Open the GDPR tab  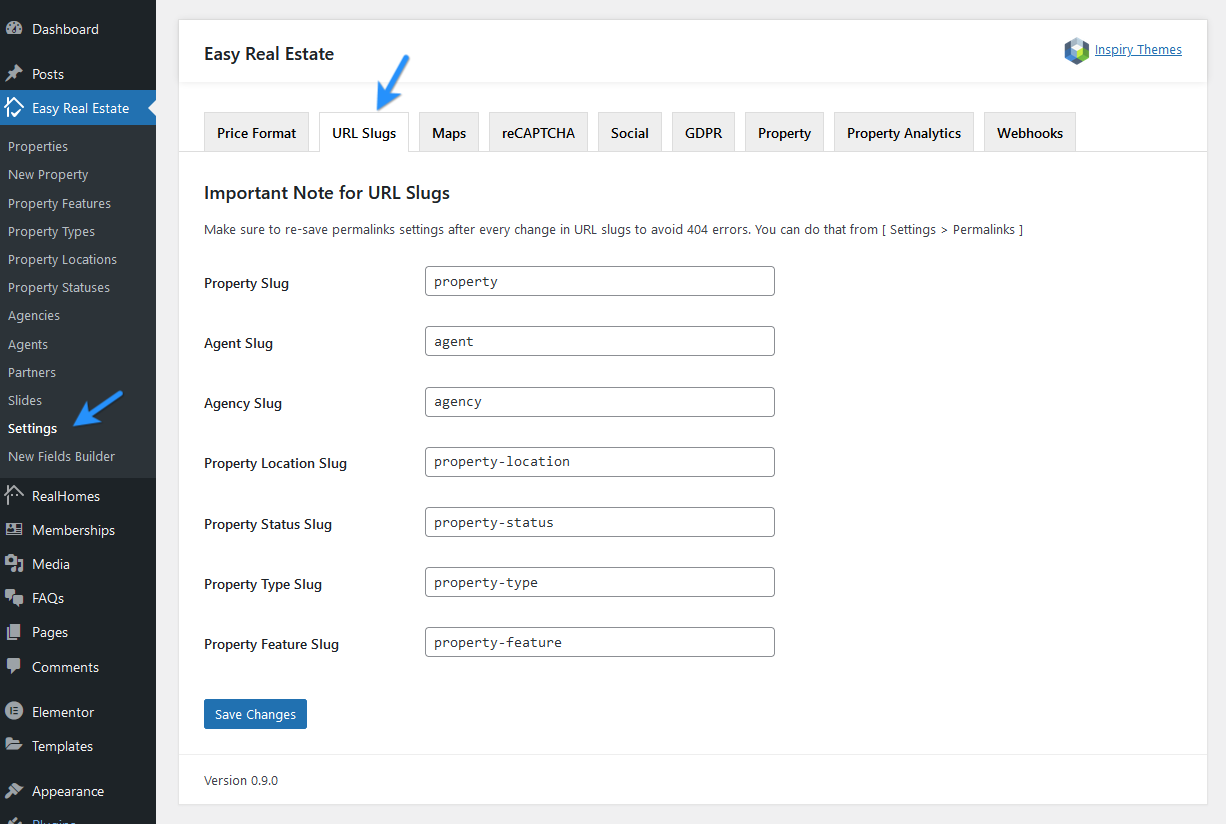pos(703,133)
